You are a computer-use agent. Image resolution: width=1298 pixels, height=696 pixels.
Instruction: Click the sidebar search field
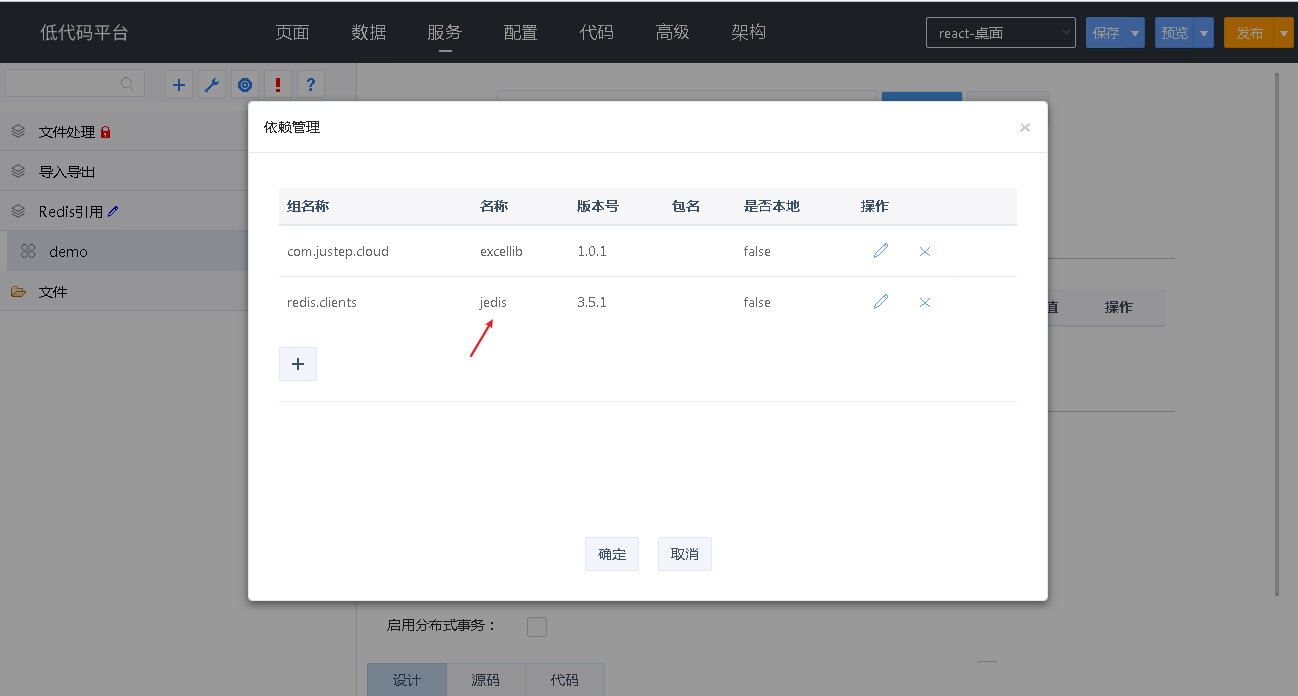75,84
